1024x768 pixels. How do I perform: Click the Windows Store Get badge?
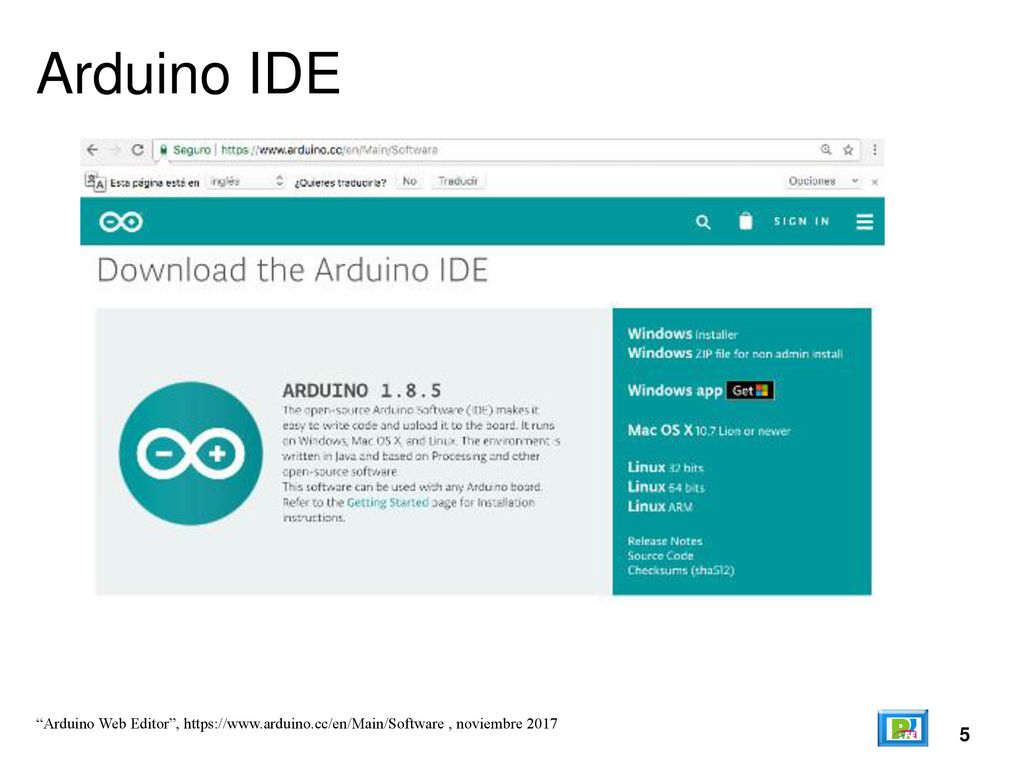[750, 391]
